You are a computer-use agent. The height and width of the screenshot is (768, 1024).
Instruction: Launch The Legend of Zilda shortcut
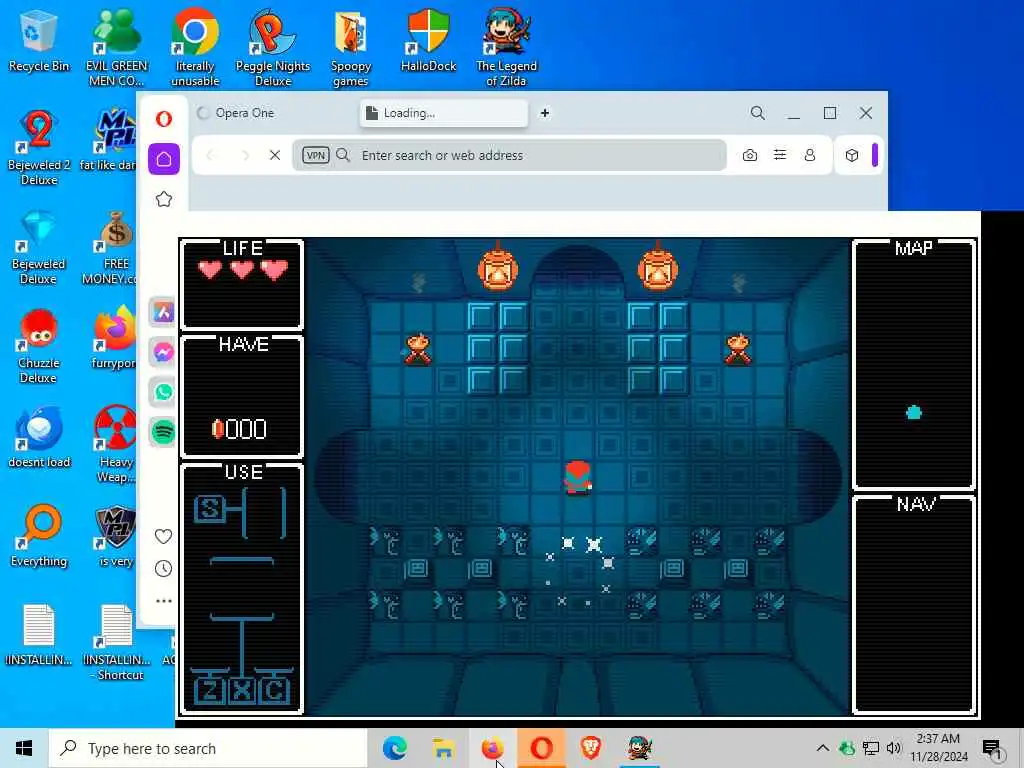tap(506, 47)
